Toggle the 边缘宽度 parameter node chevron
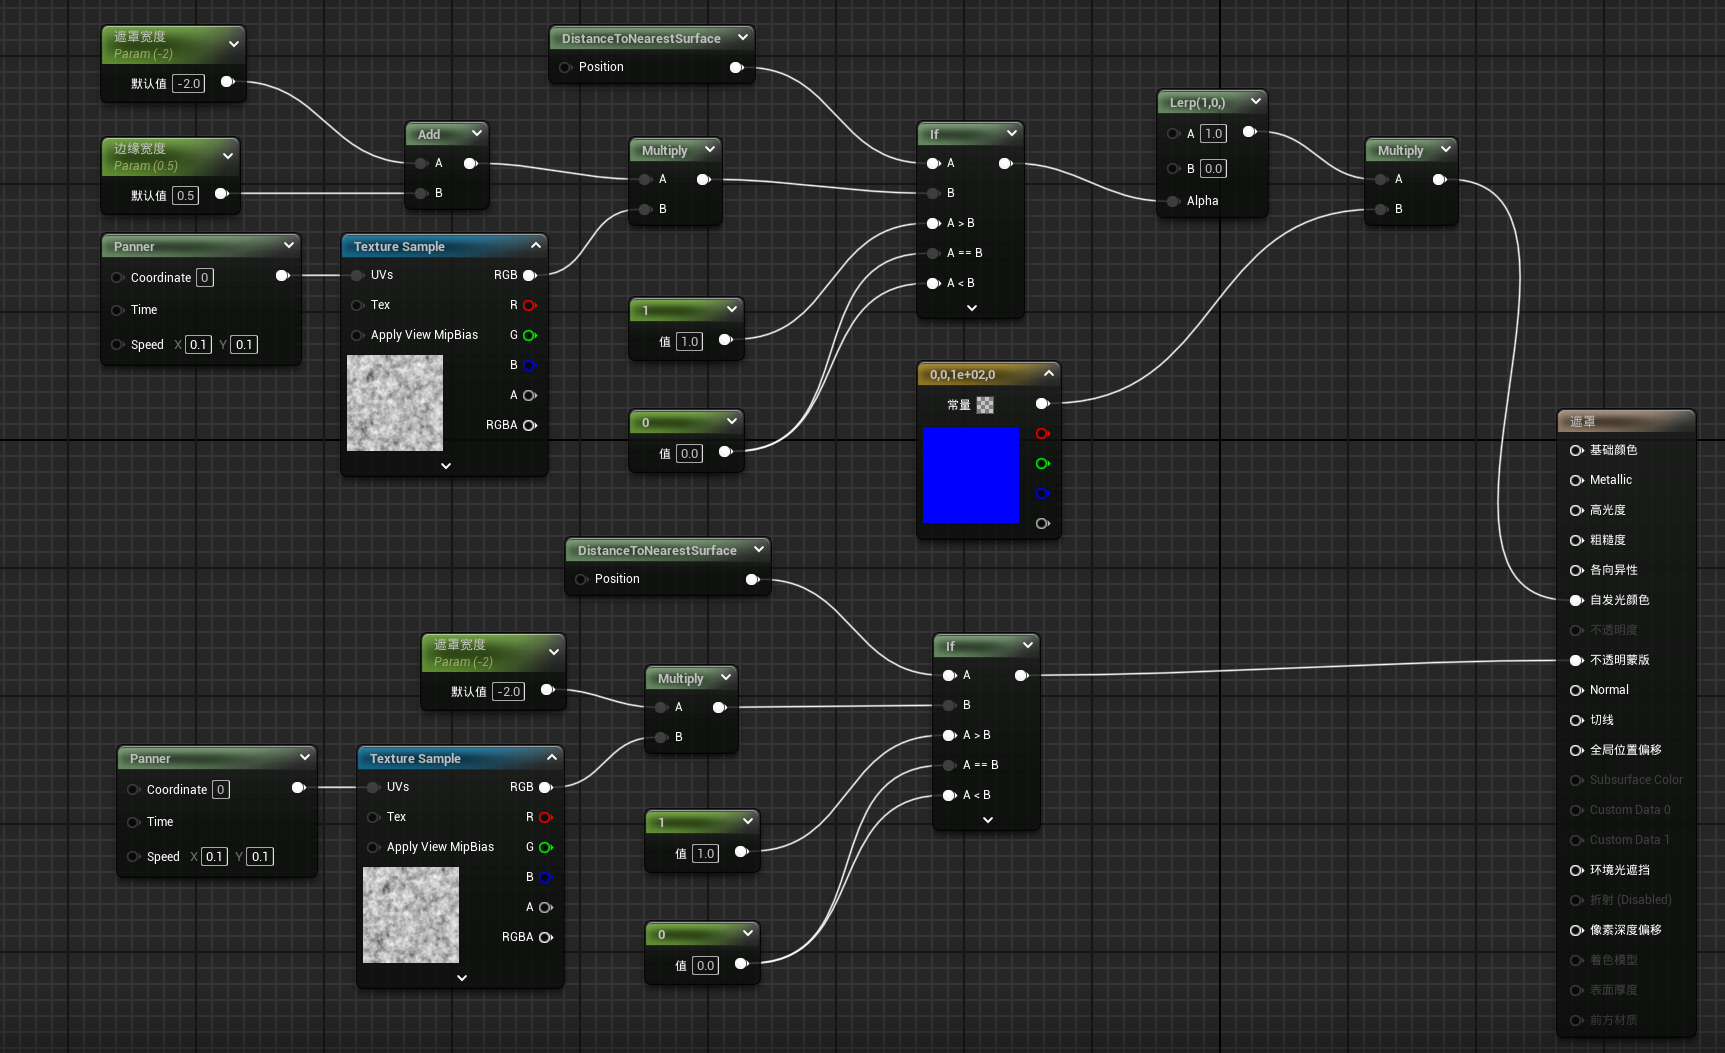The height and width of the screenshot is (1053, 1725). click(x=228, y=156)
